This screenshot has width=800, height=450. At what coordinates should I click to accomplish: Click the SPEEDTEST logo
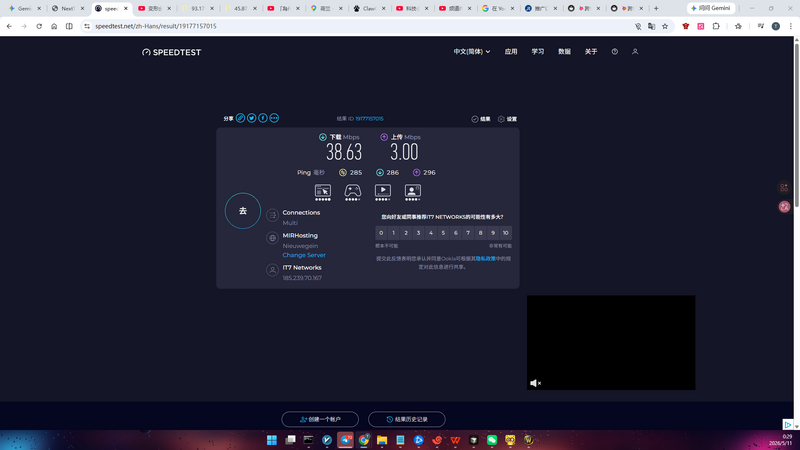click(171, 52)
